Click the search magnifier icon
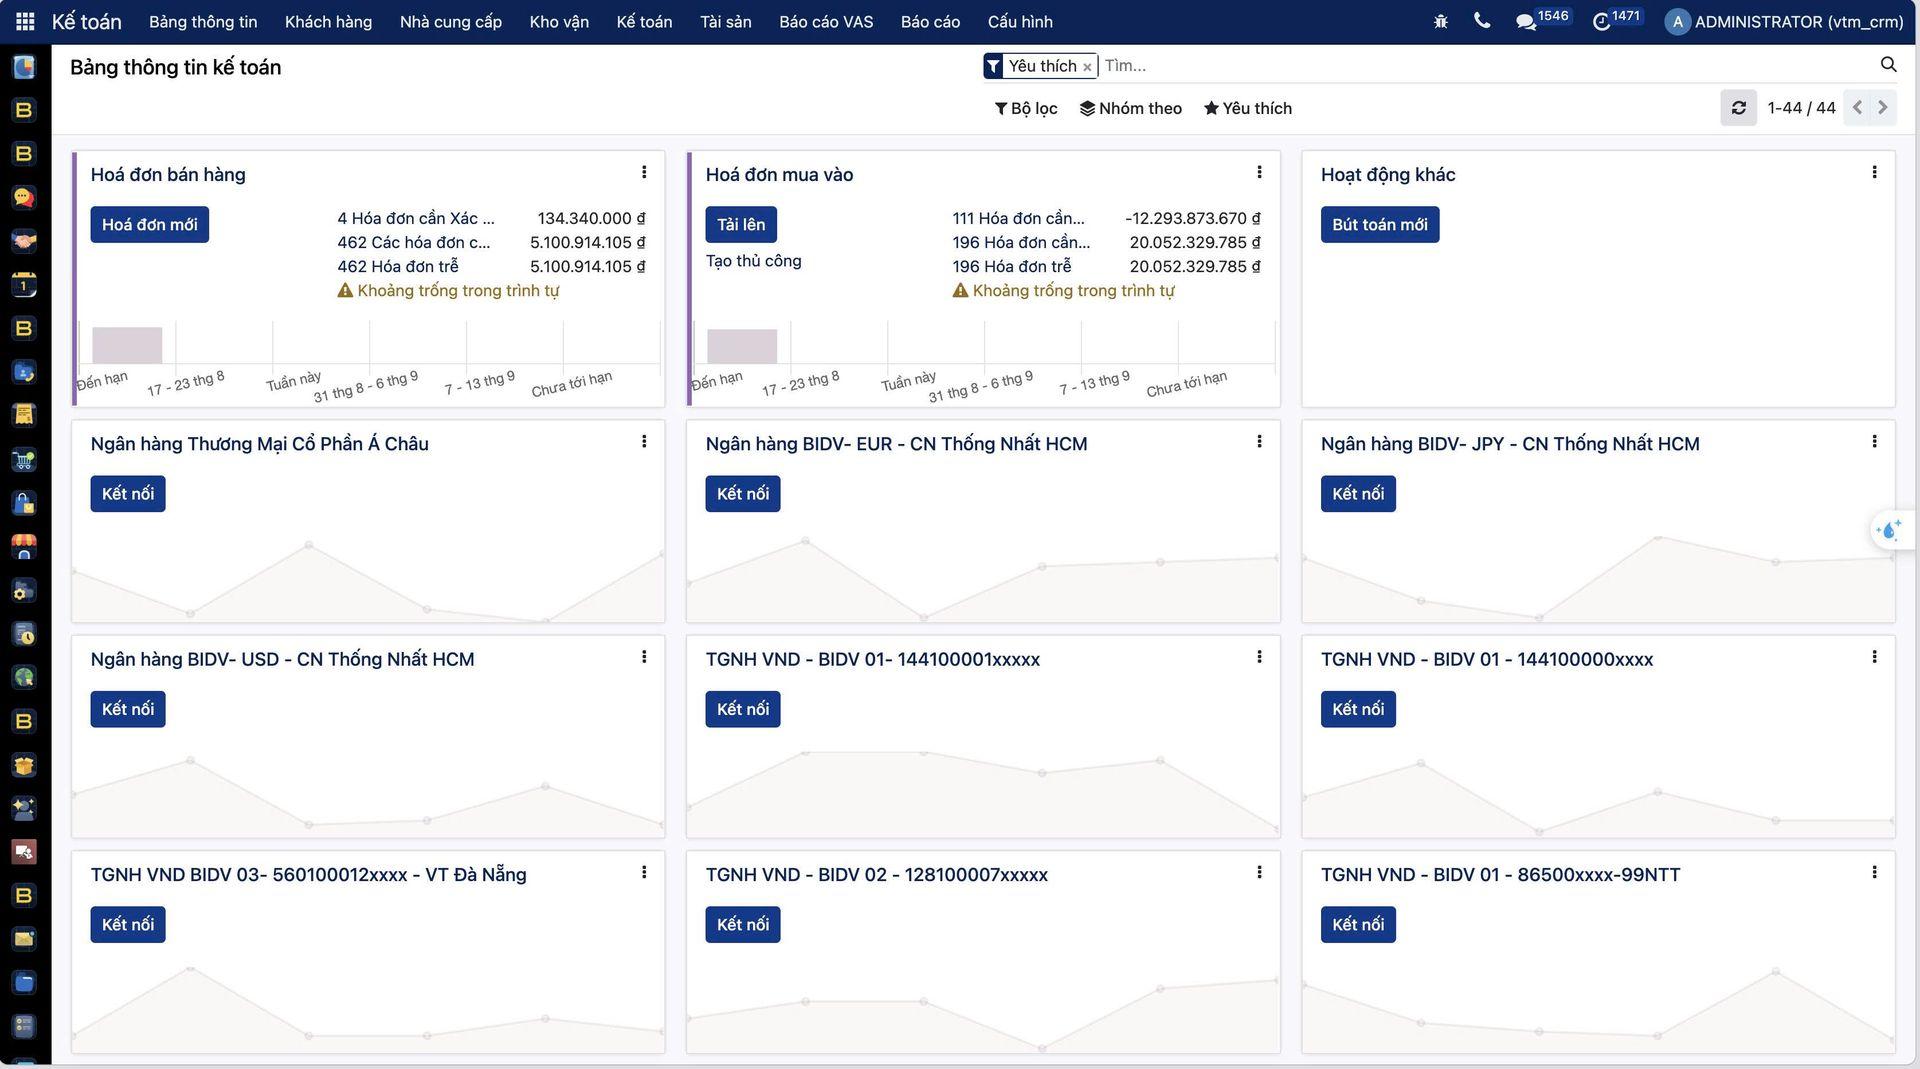 (x=1888, y=65)
